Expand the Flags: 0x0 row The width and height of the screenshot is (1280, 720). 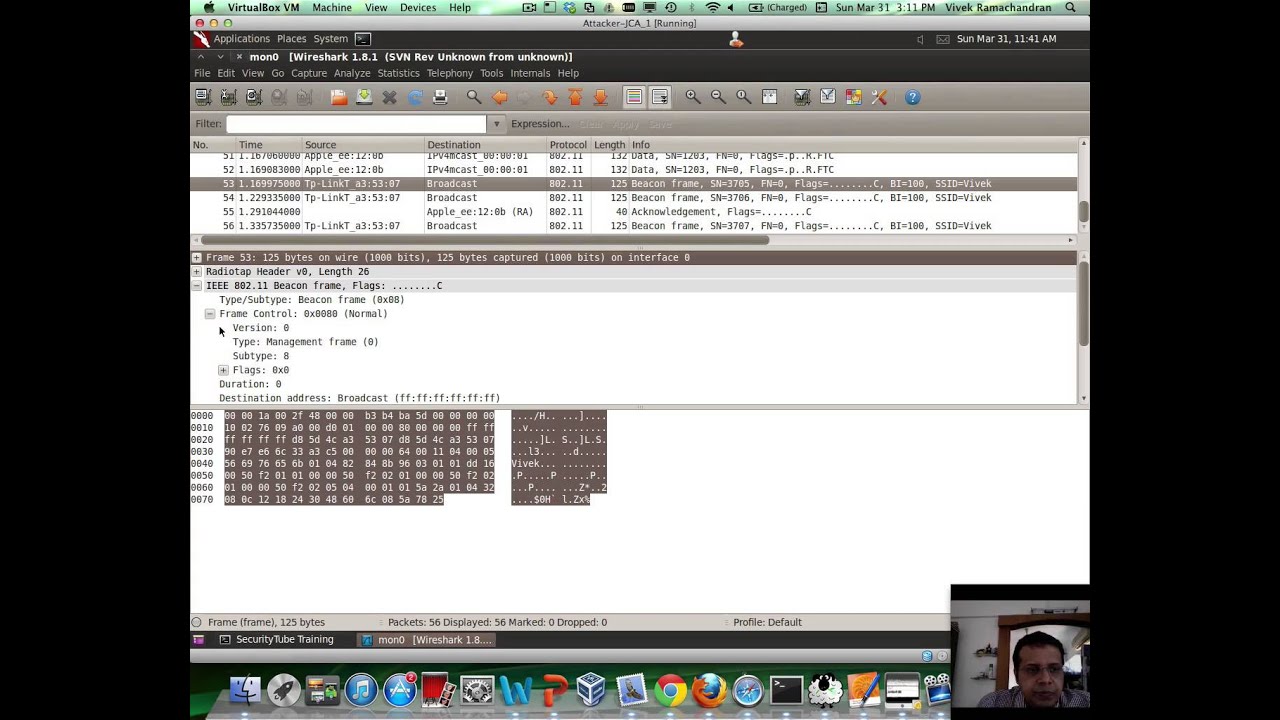[223, 370]
